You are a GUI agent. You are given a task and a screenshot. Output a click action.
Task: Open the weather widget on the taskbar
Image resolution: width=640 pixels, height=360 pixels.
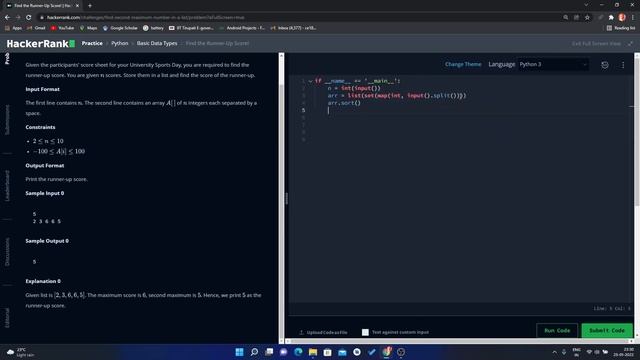(20, 352)
